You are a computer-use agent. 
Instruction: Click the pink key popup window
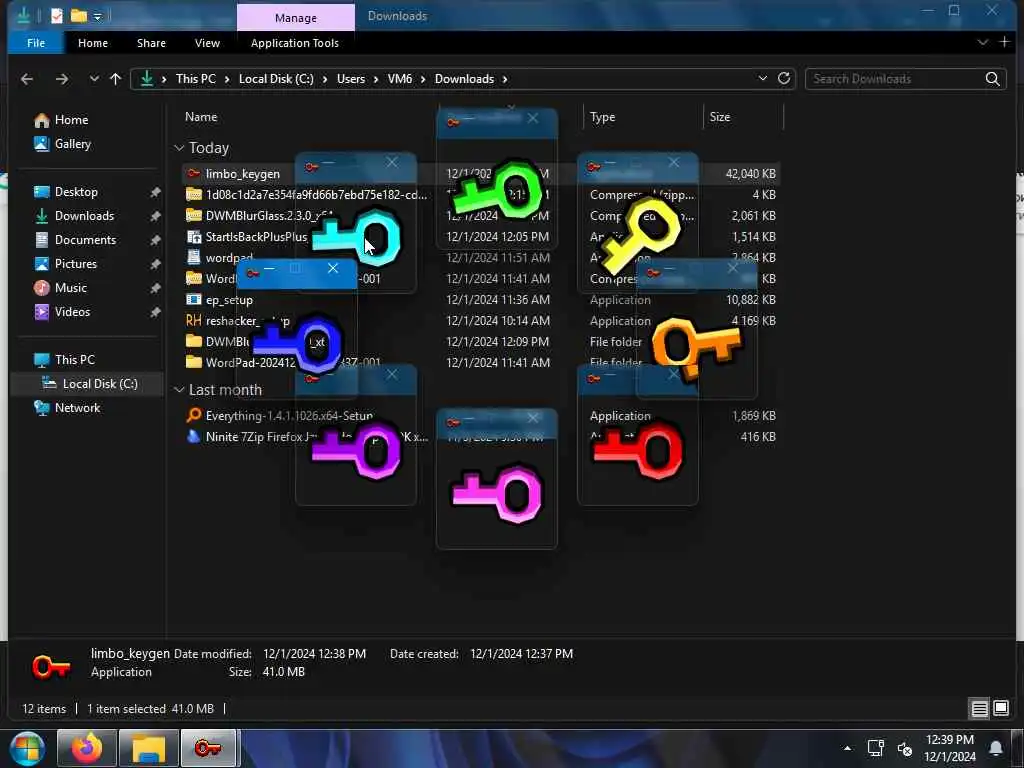(497, 479)
